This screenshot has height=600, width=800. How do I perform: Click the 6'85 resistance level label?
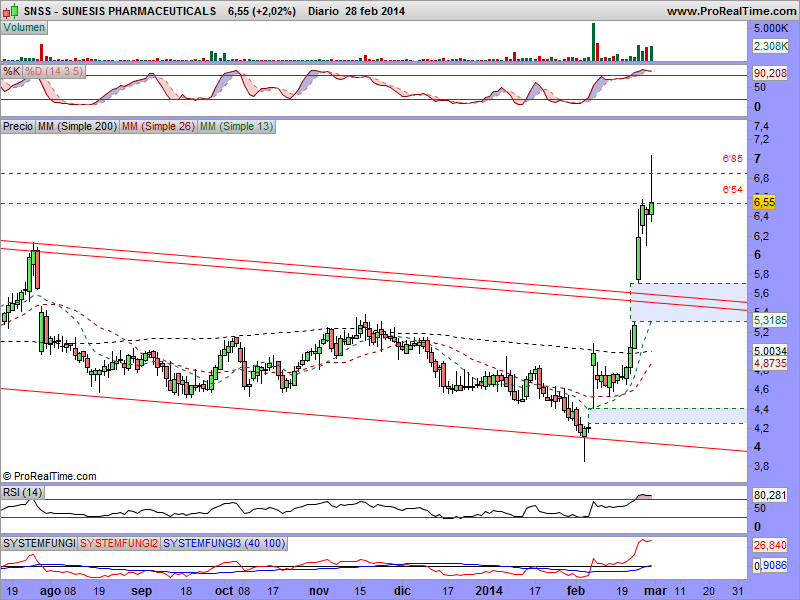(x=732, y=159)
